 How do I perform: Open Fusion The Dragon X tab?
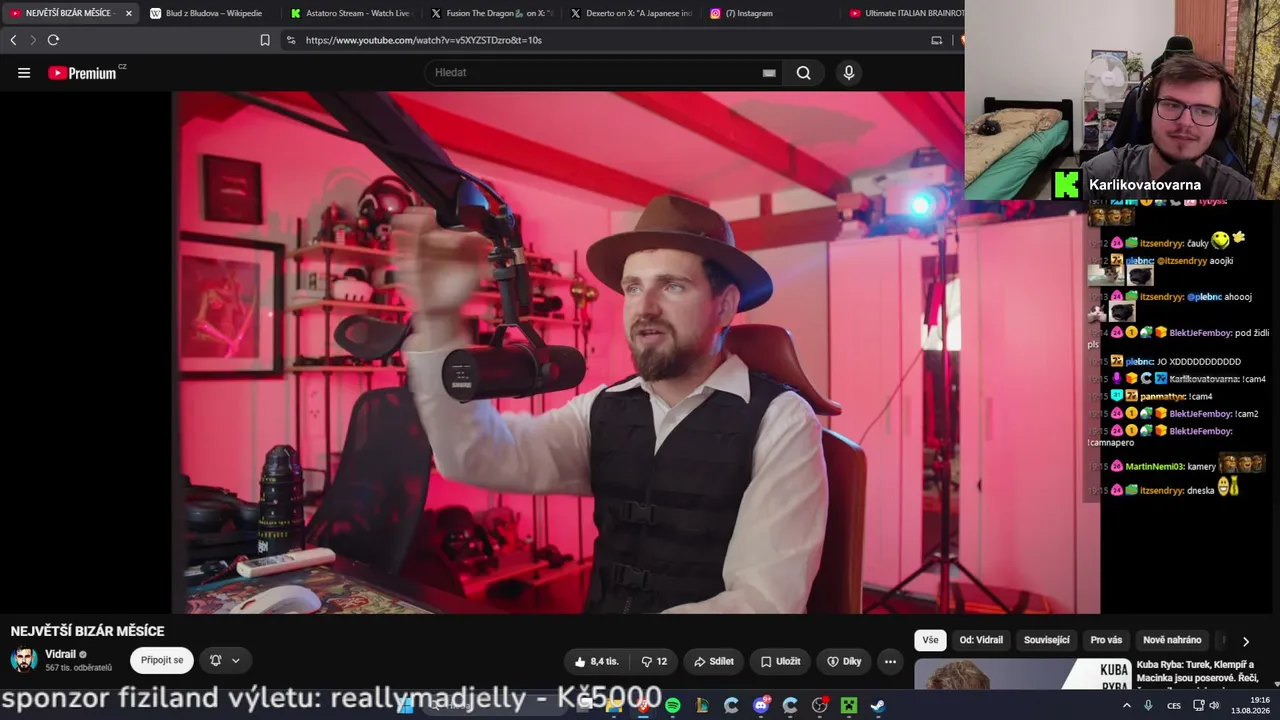coord(491,13)
